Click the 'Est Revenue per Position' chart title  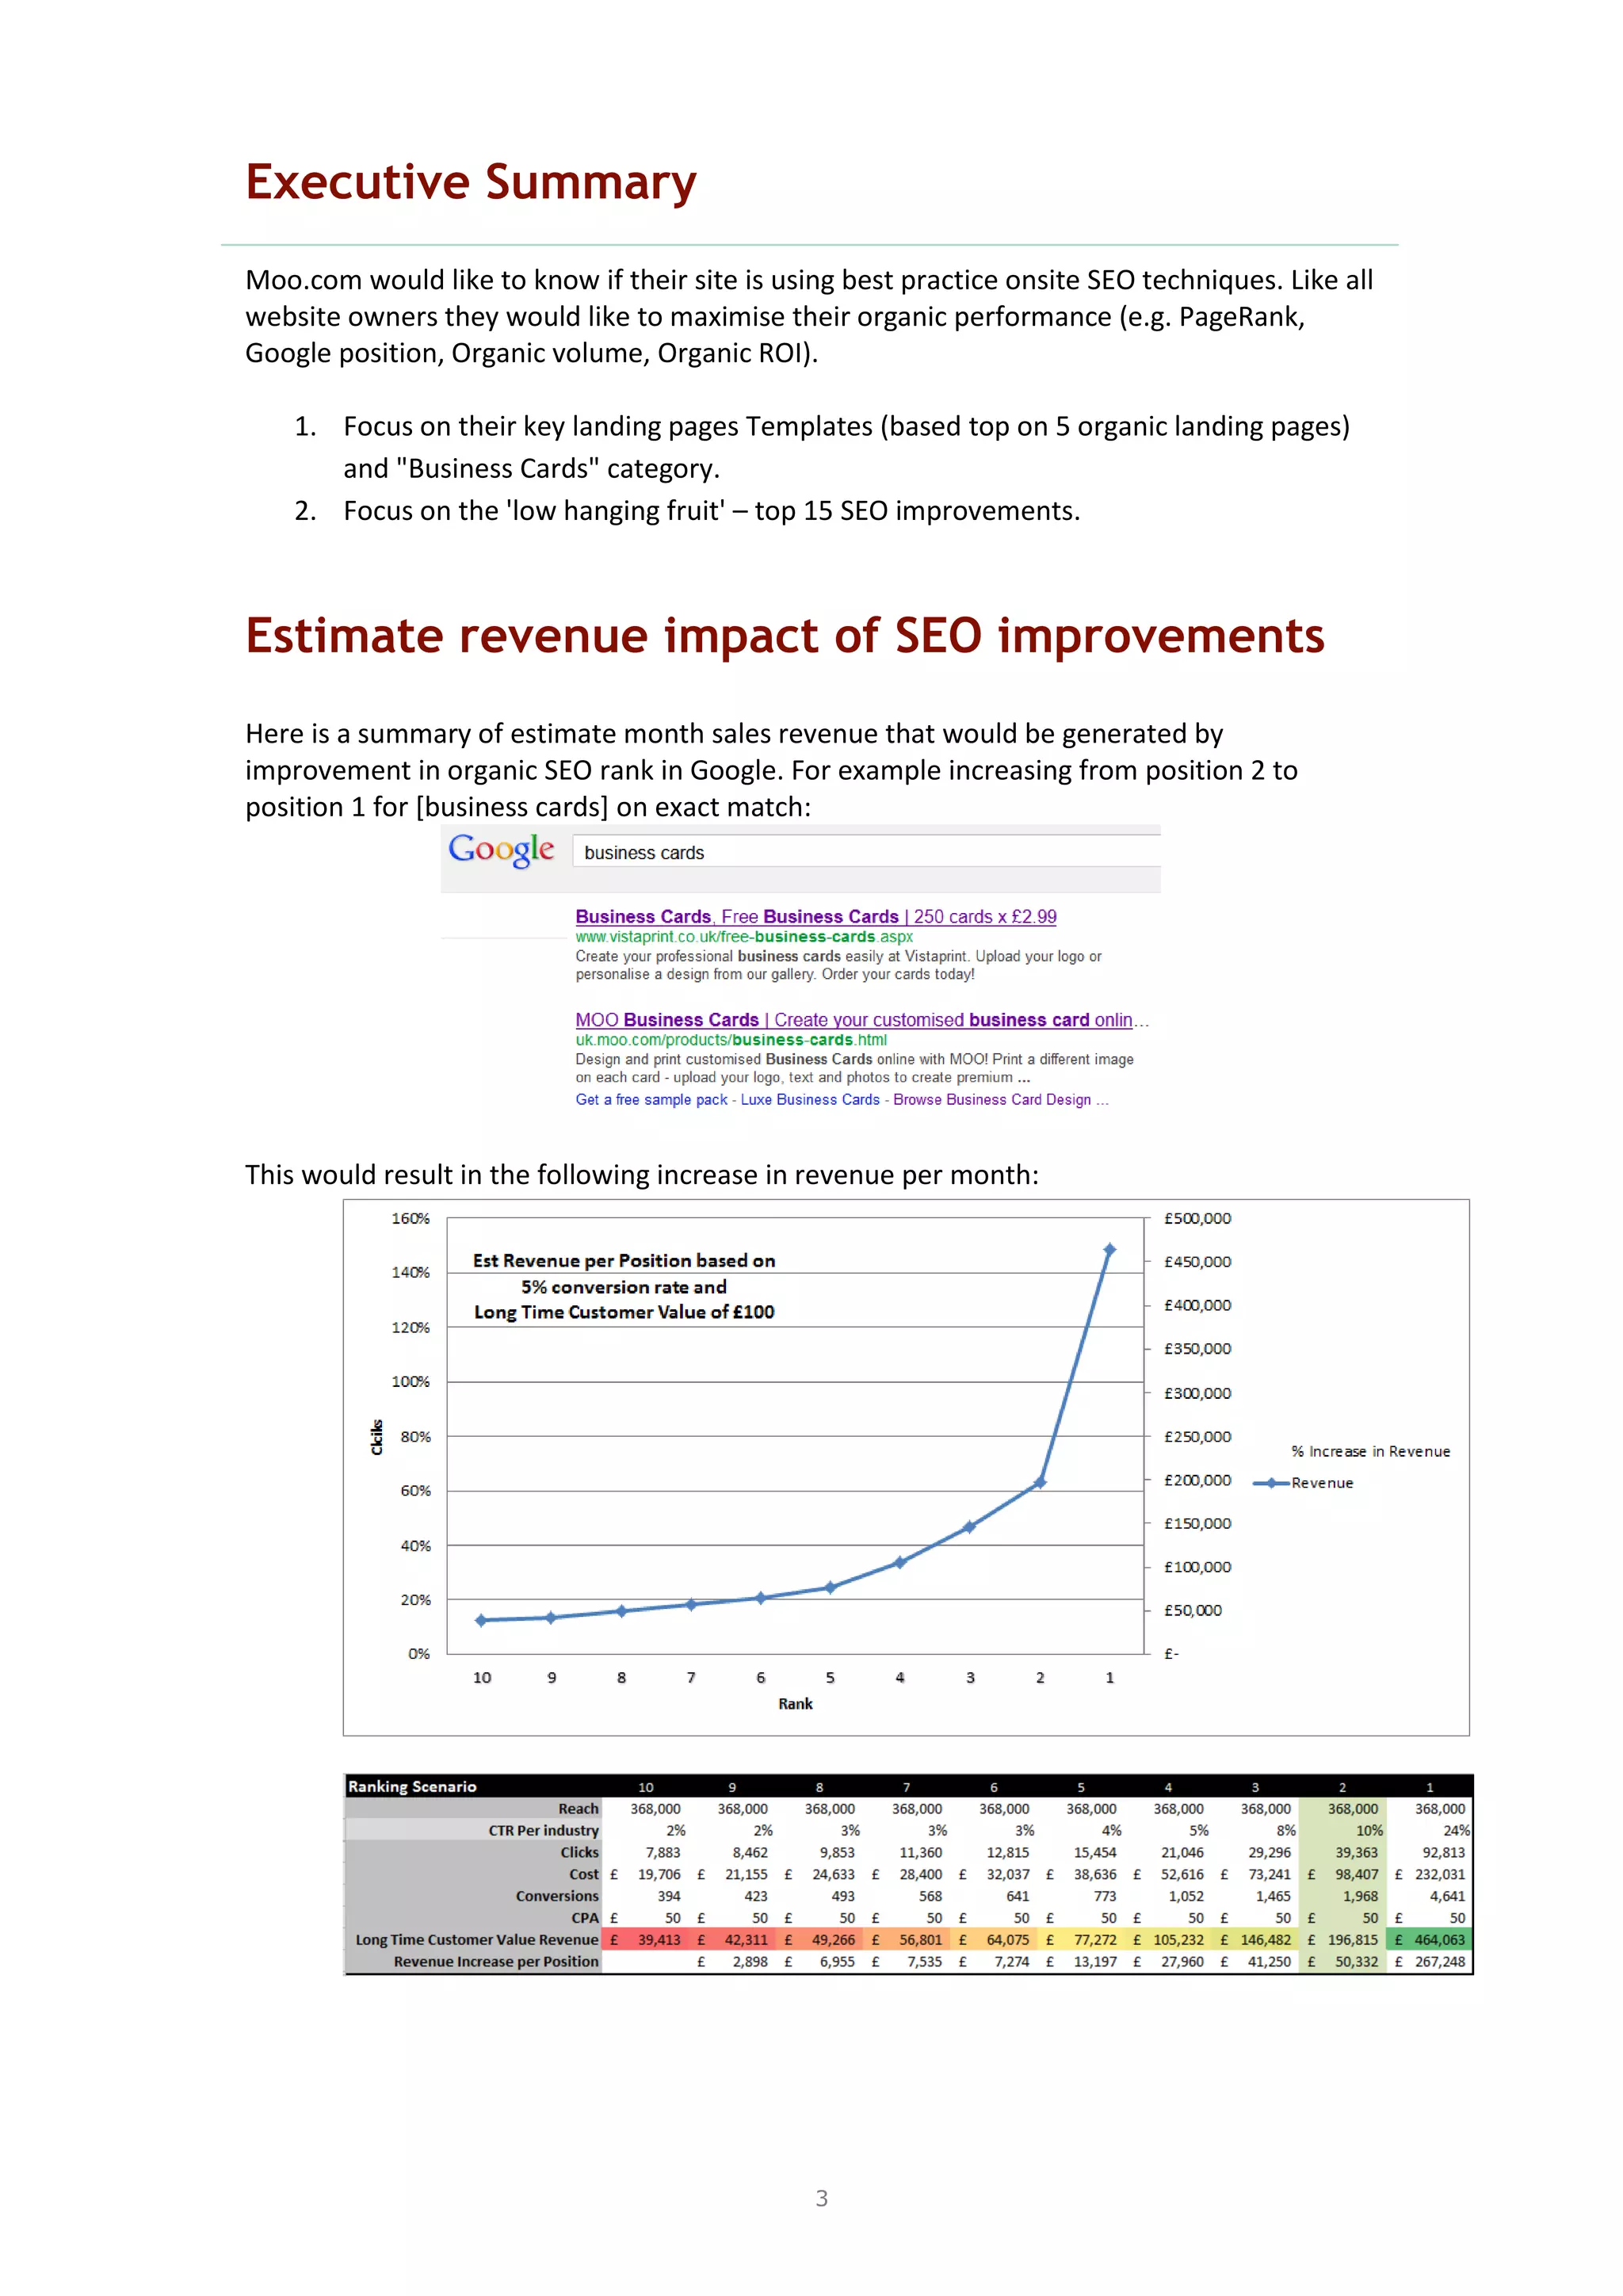pyautogui.click(x=624, y=1286)
